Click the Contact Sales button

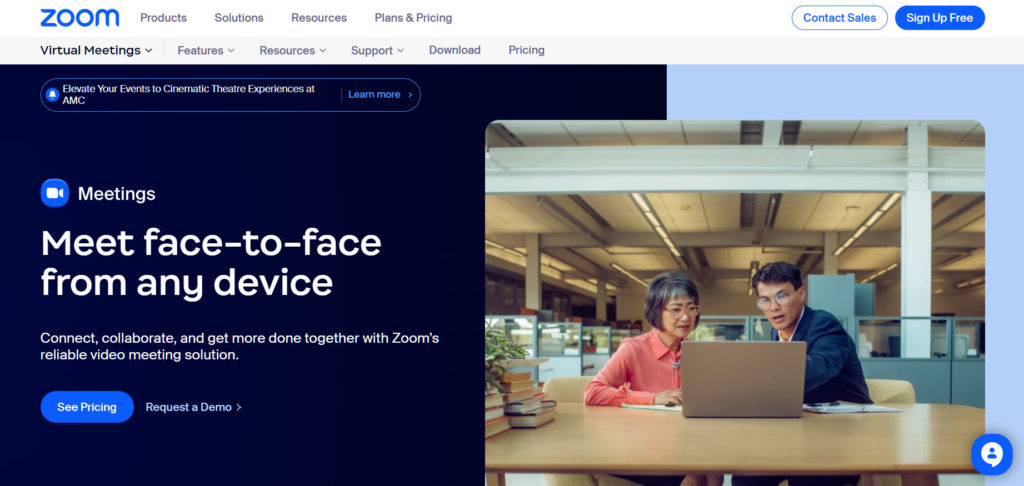pos(839,18)
